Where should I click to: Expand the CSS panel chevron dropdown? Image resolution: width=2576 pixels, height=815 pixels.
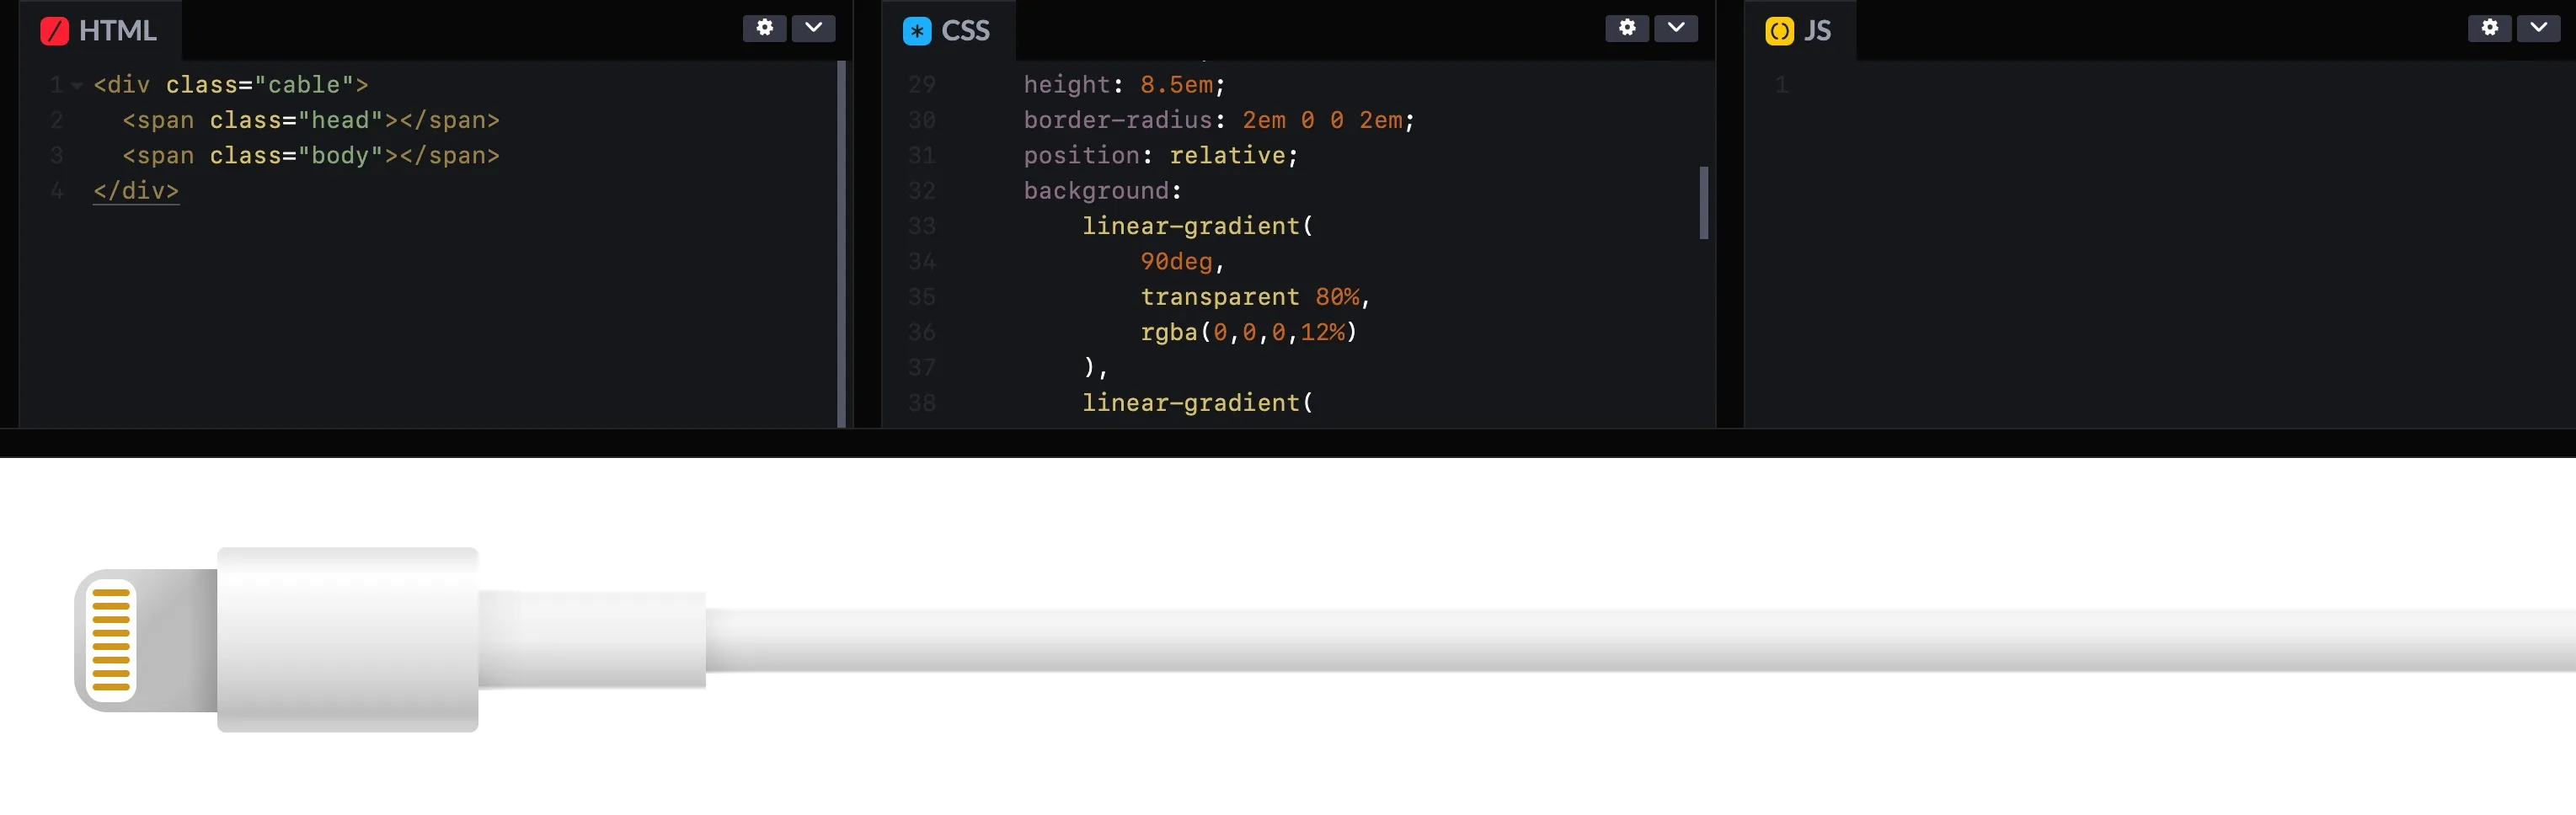click(1675, 28)
